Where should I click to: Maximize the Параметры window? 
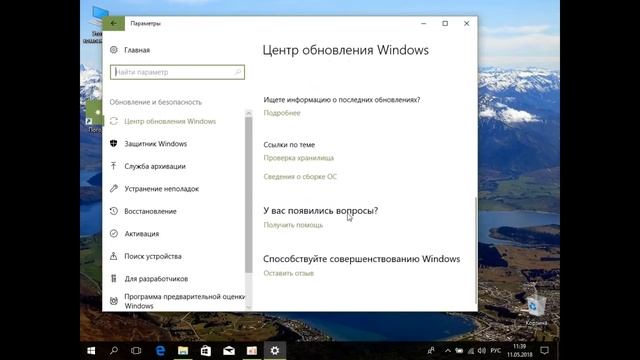445,23
